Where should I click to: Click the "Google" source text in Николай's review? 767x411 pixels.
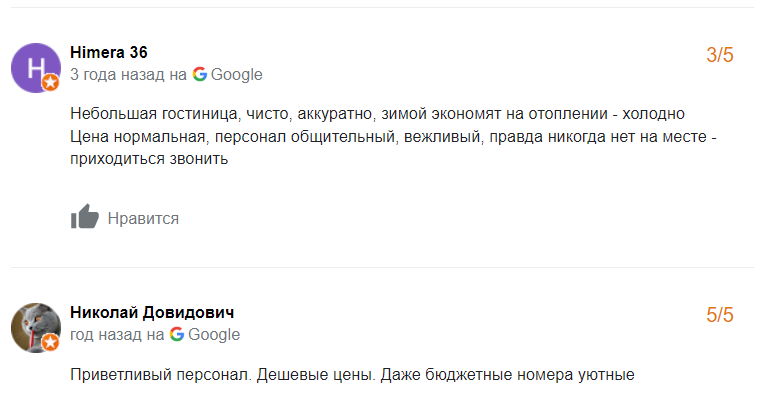pyautogui.click(x=214, y=334)
